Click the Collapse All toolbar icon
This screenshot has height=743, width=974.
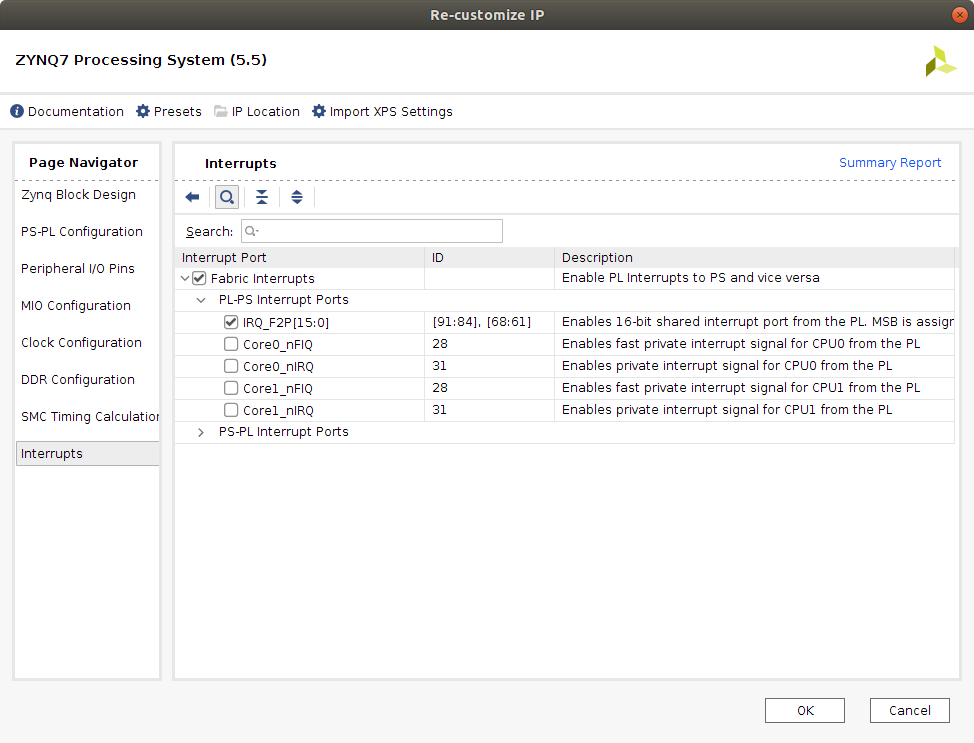tap(262, 198)
